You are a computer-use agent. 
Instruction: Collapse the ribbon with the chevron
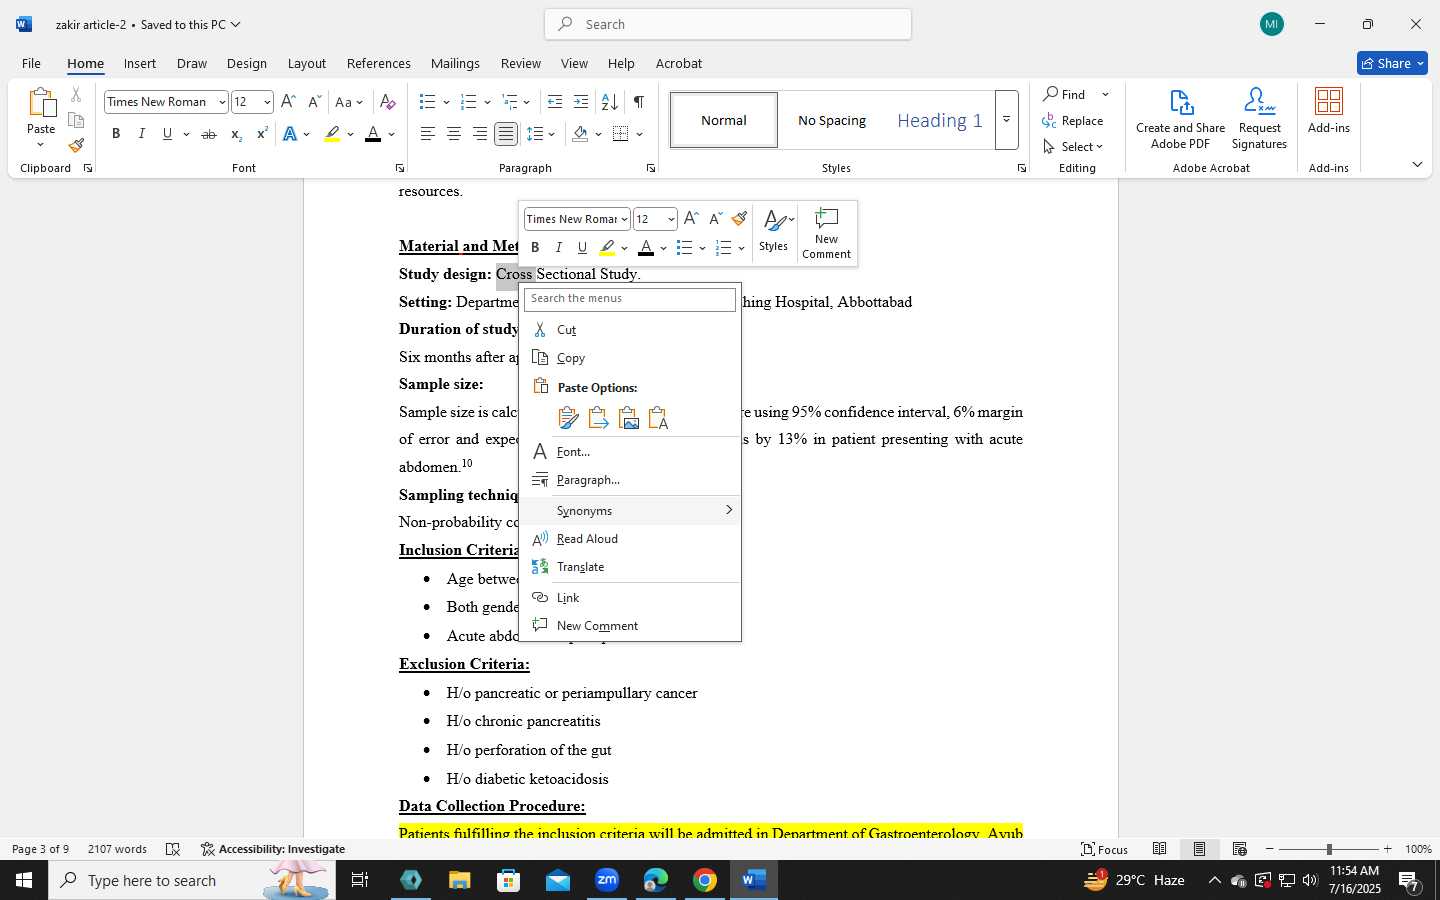[x=1417, y=165]
